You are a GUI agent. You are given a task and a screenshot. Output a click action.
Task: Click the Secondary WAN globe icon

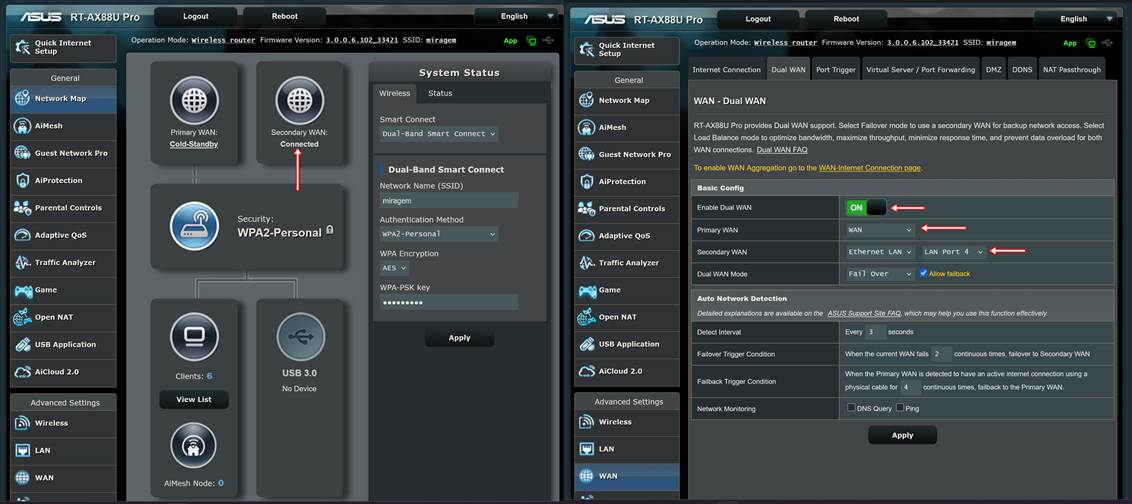(x=299, y=100)
